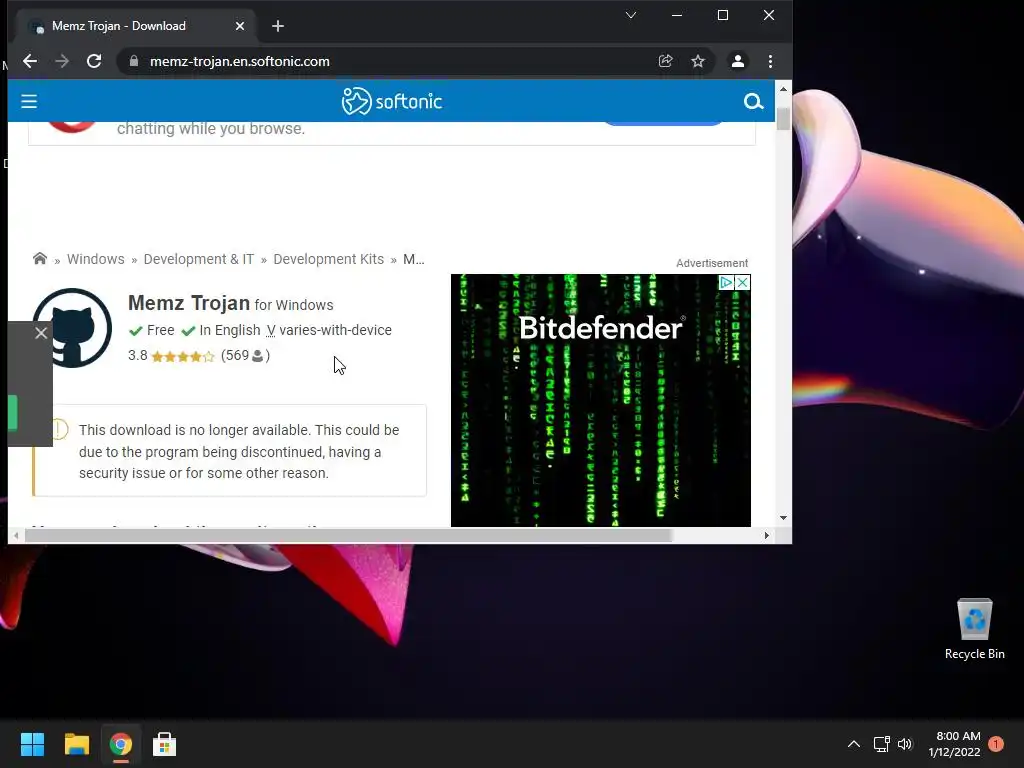Click the Bitdefender ad banner
The image size is (1024, 768).
pos(600,400)
